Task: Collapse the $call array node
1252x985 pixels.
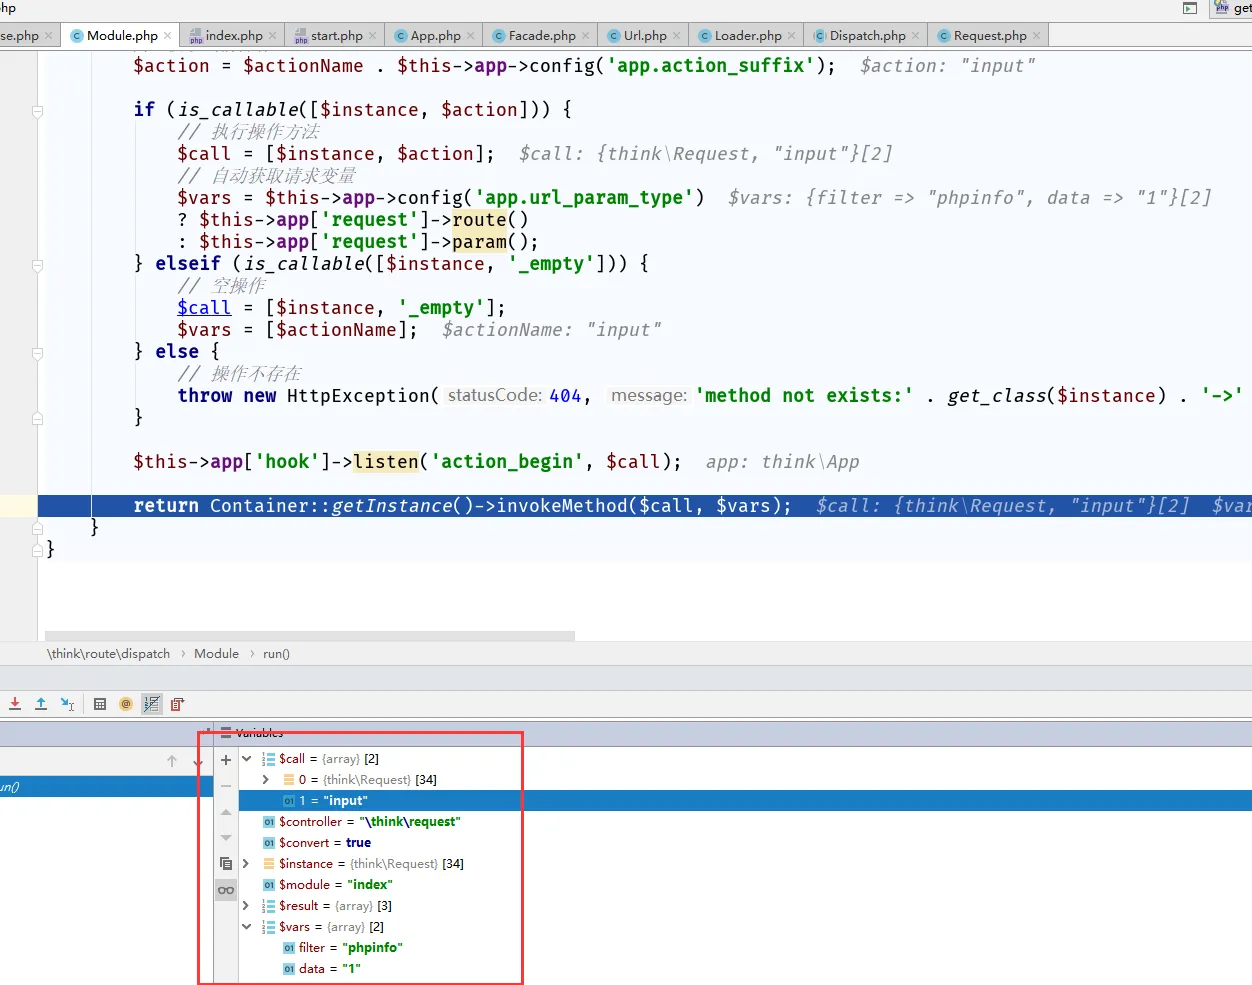Action: [x=247, y=759]
